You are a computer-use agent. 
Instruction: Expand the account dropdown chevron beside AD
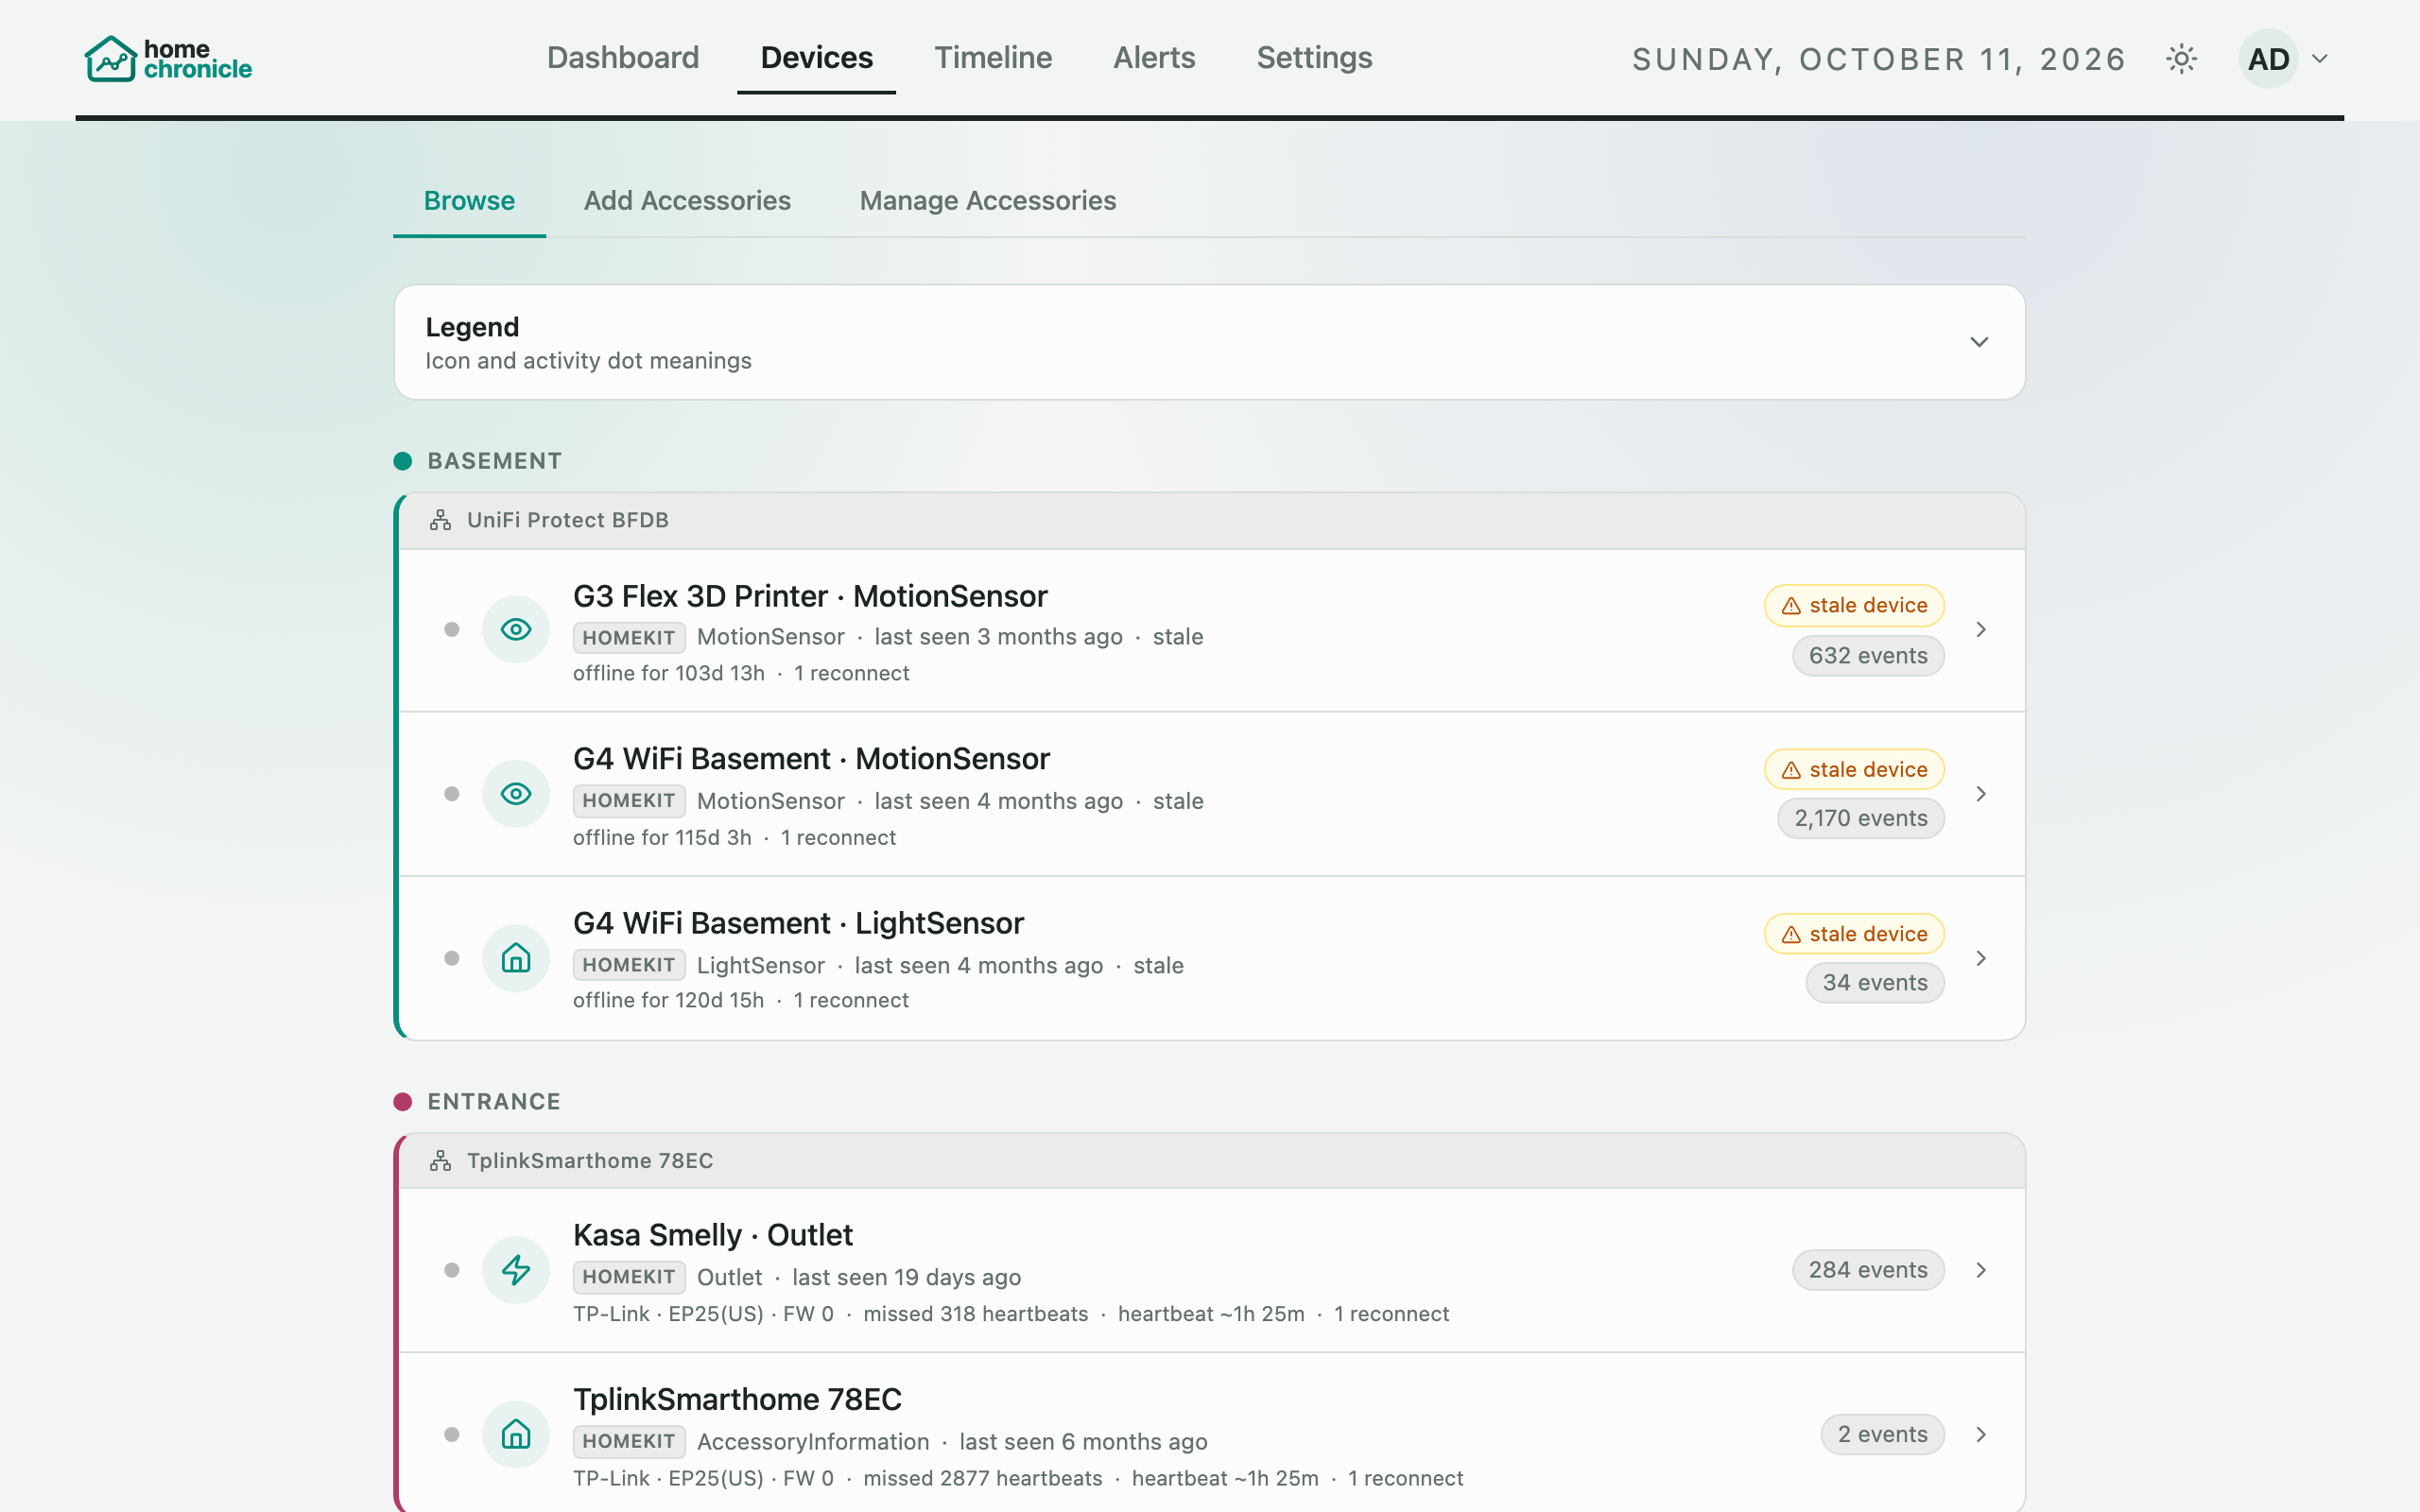2320,59
